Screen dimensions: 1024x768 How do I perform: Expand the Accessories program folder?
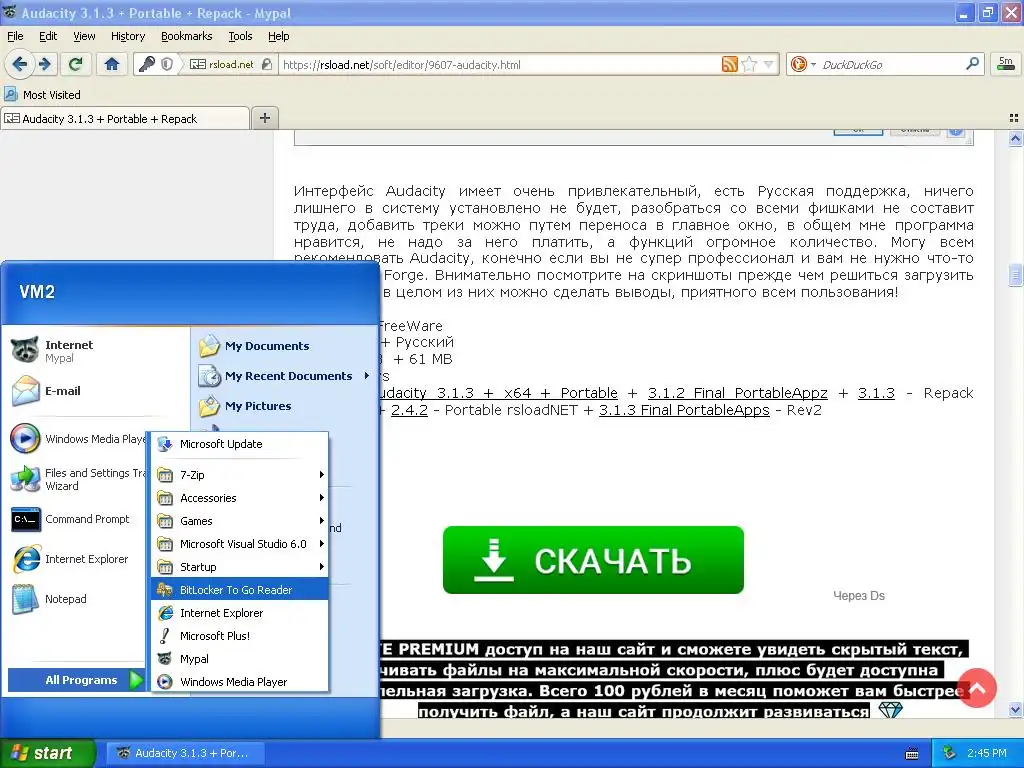click(240, 498)
